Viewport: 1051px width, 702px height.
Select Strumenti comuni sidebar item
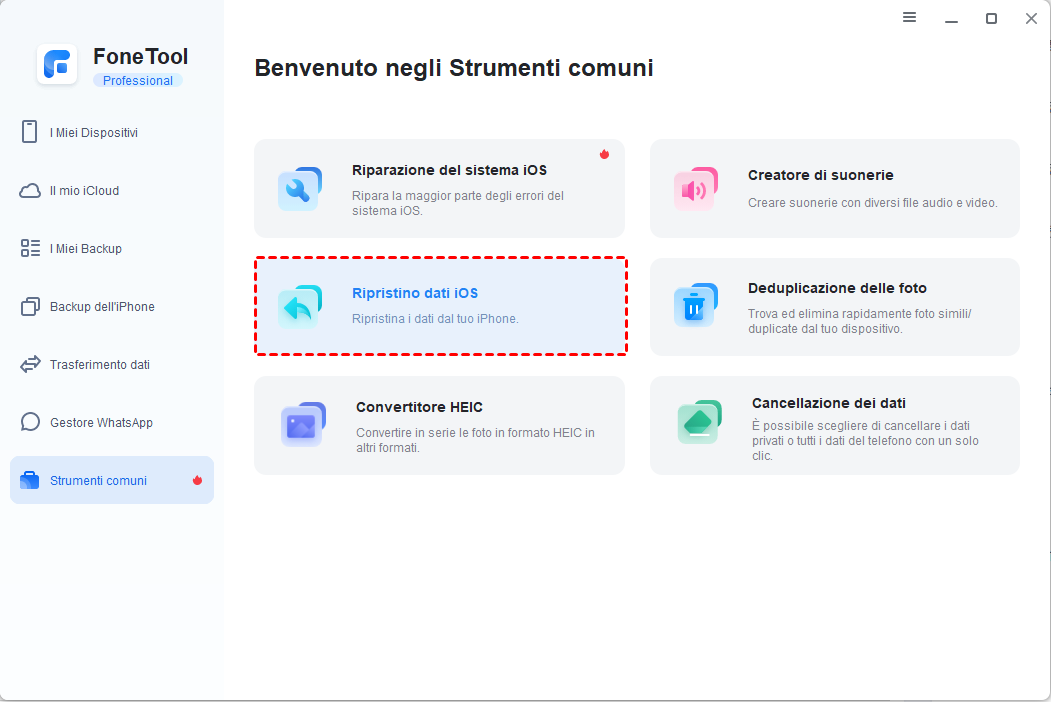click(x=98, y=480)
